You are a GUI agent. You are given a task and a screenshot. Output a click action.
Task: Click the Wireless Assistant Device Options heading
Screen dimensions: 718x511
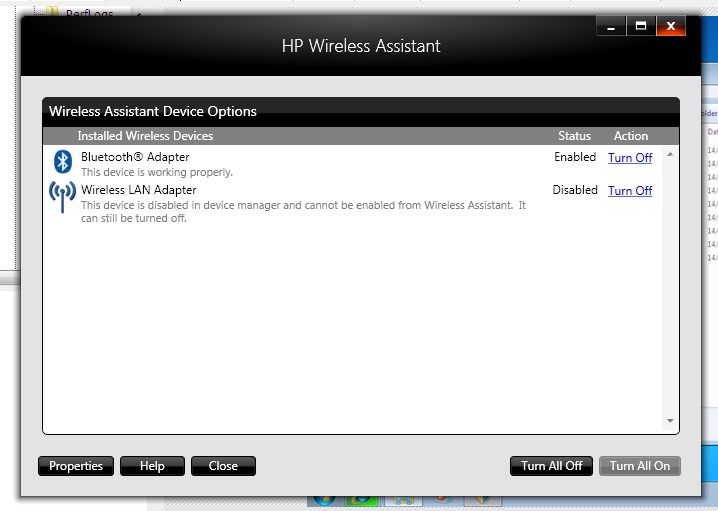coord(152,111)
